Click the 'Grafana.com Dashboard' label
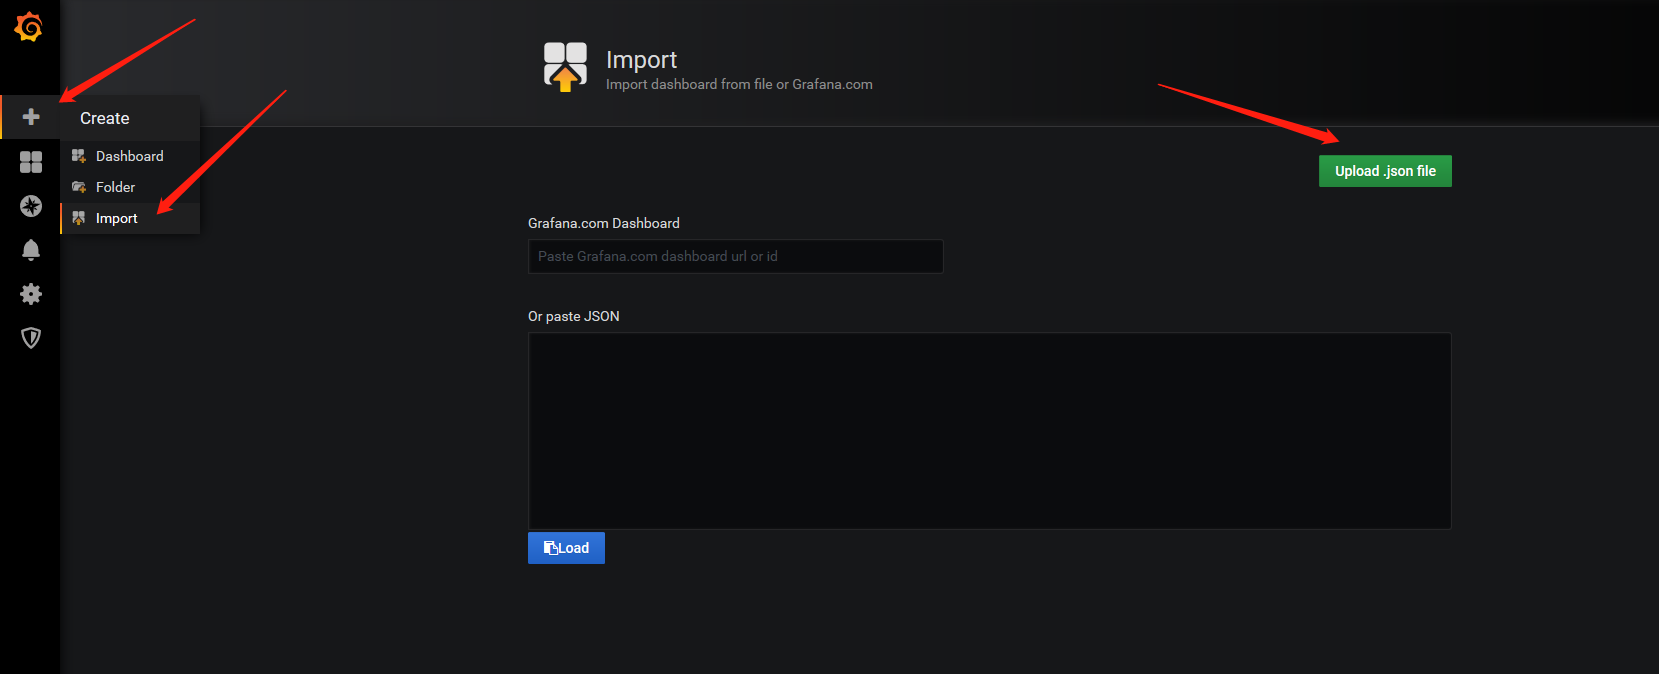Image resolution: width=1659 pixels, height=674 pixels. coord(604,223)
